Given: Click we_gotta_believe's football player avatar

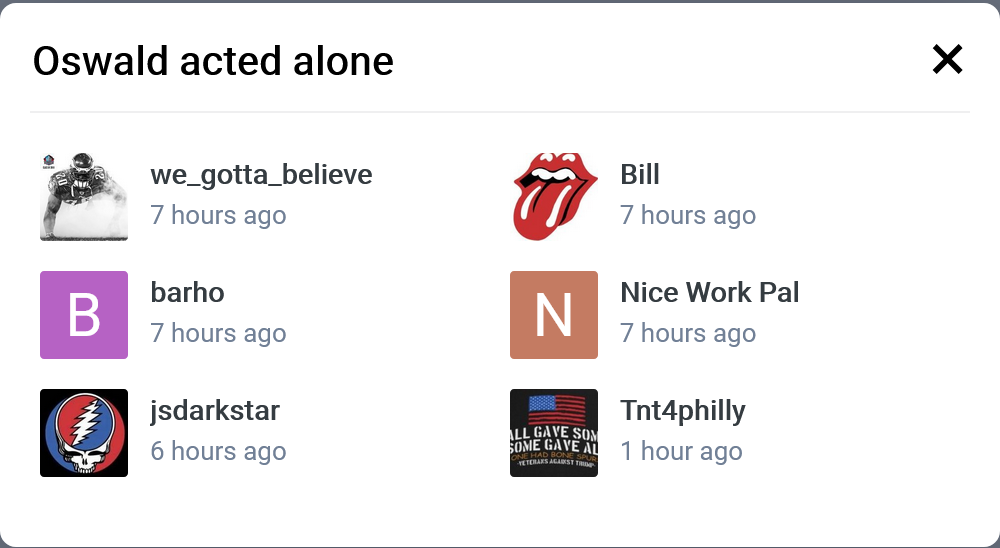Looking at the screenshot, I should click(x=84, y=197).
